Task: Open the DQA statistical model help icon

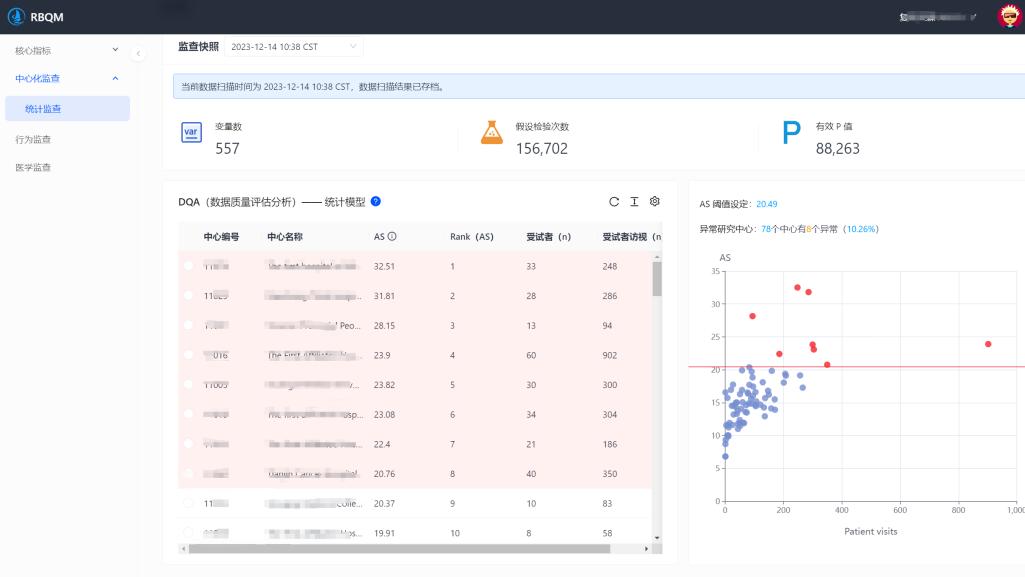Action: point(376,201)
